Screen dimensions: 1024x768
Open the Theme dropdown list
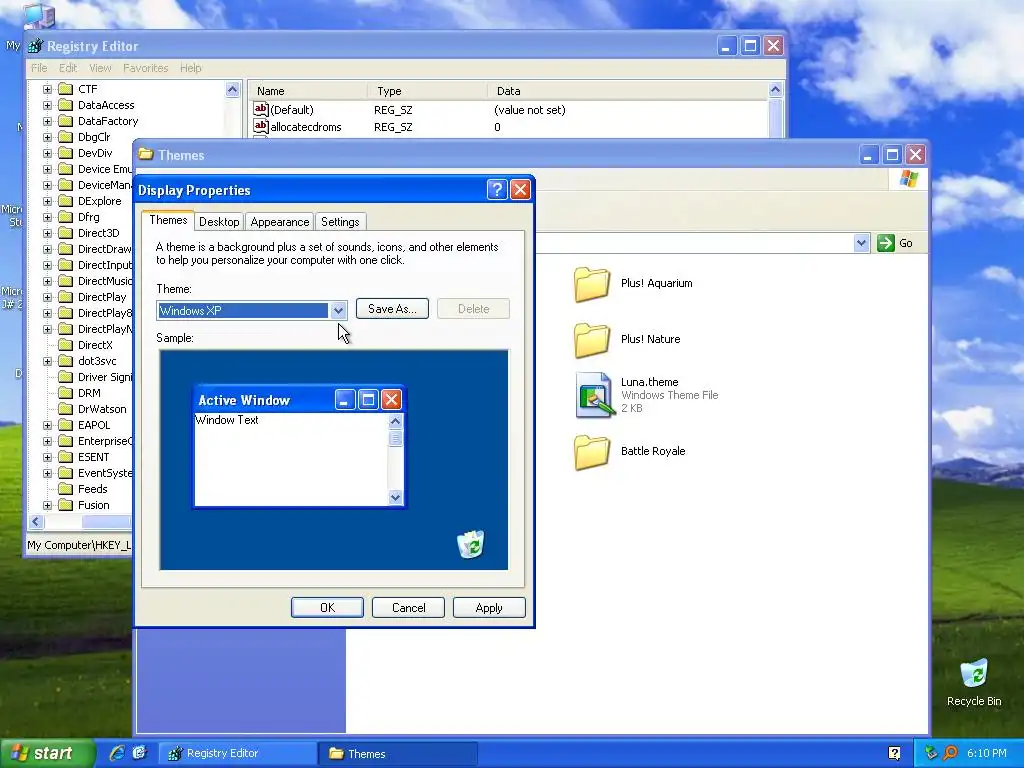pyautogui.click(x=338, y=311)
